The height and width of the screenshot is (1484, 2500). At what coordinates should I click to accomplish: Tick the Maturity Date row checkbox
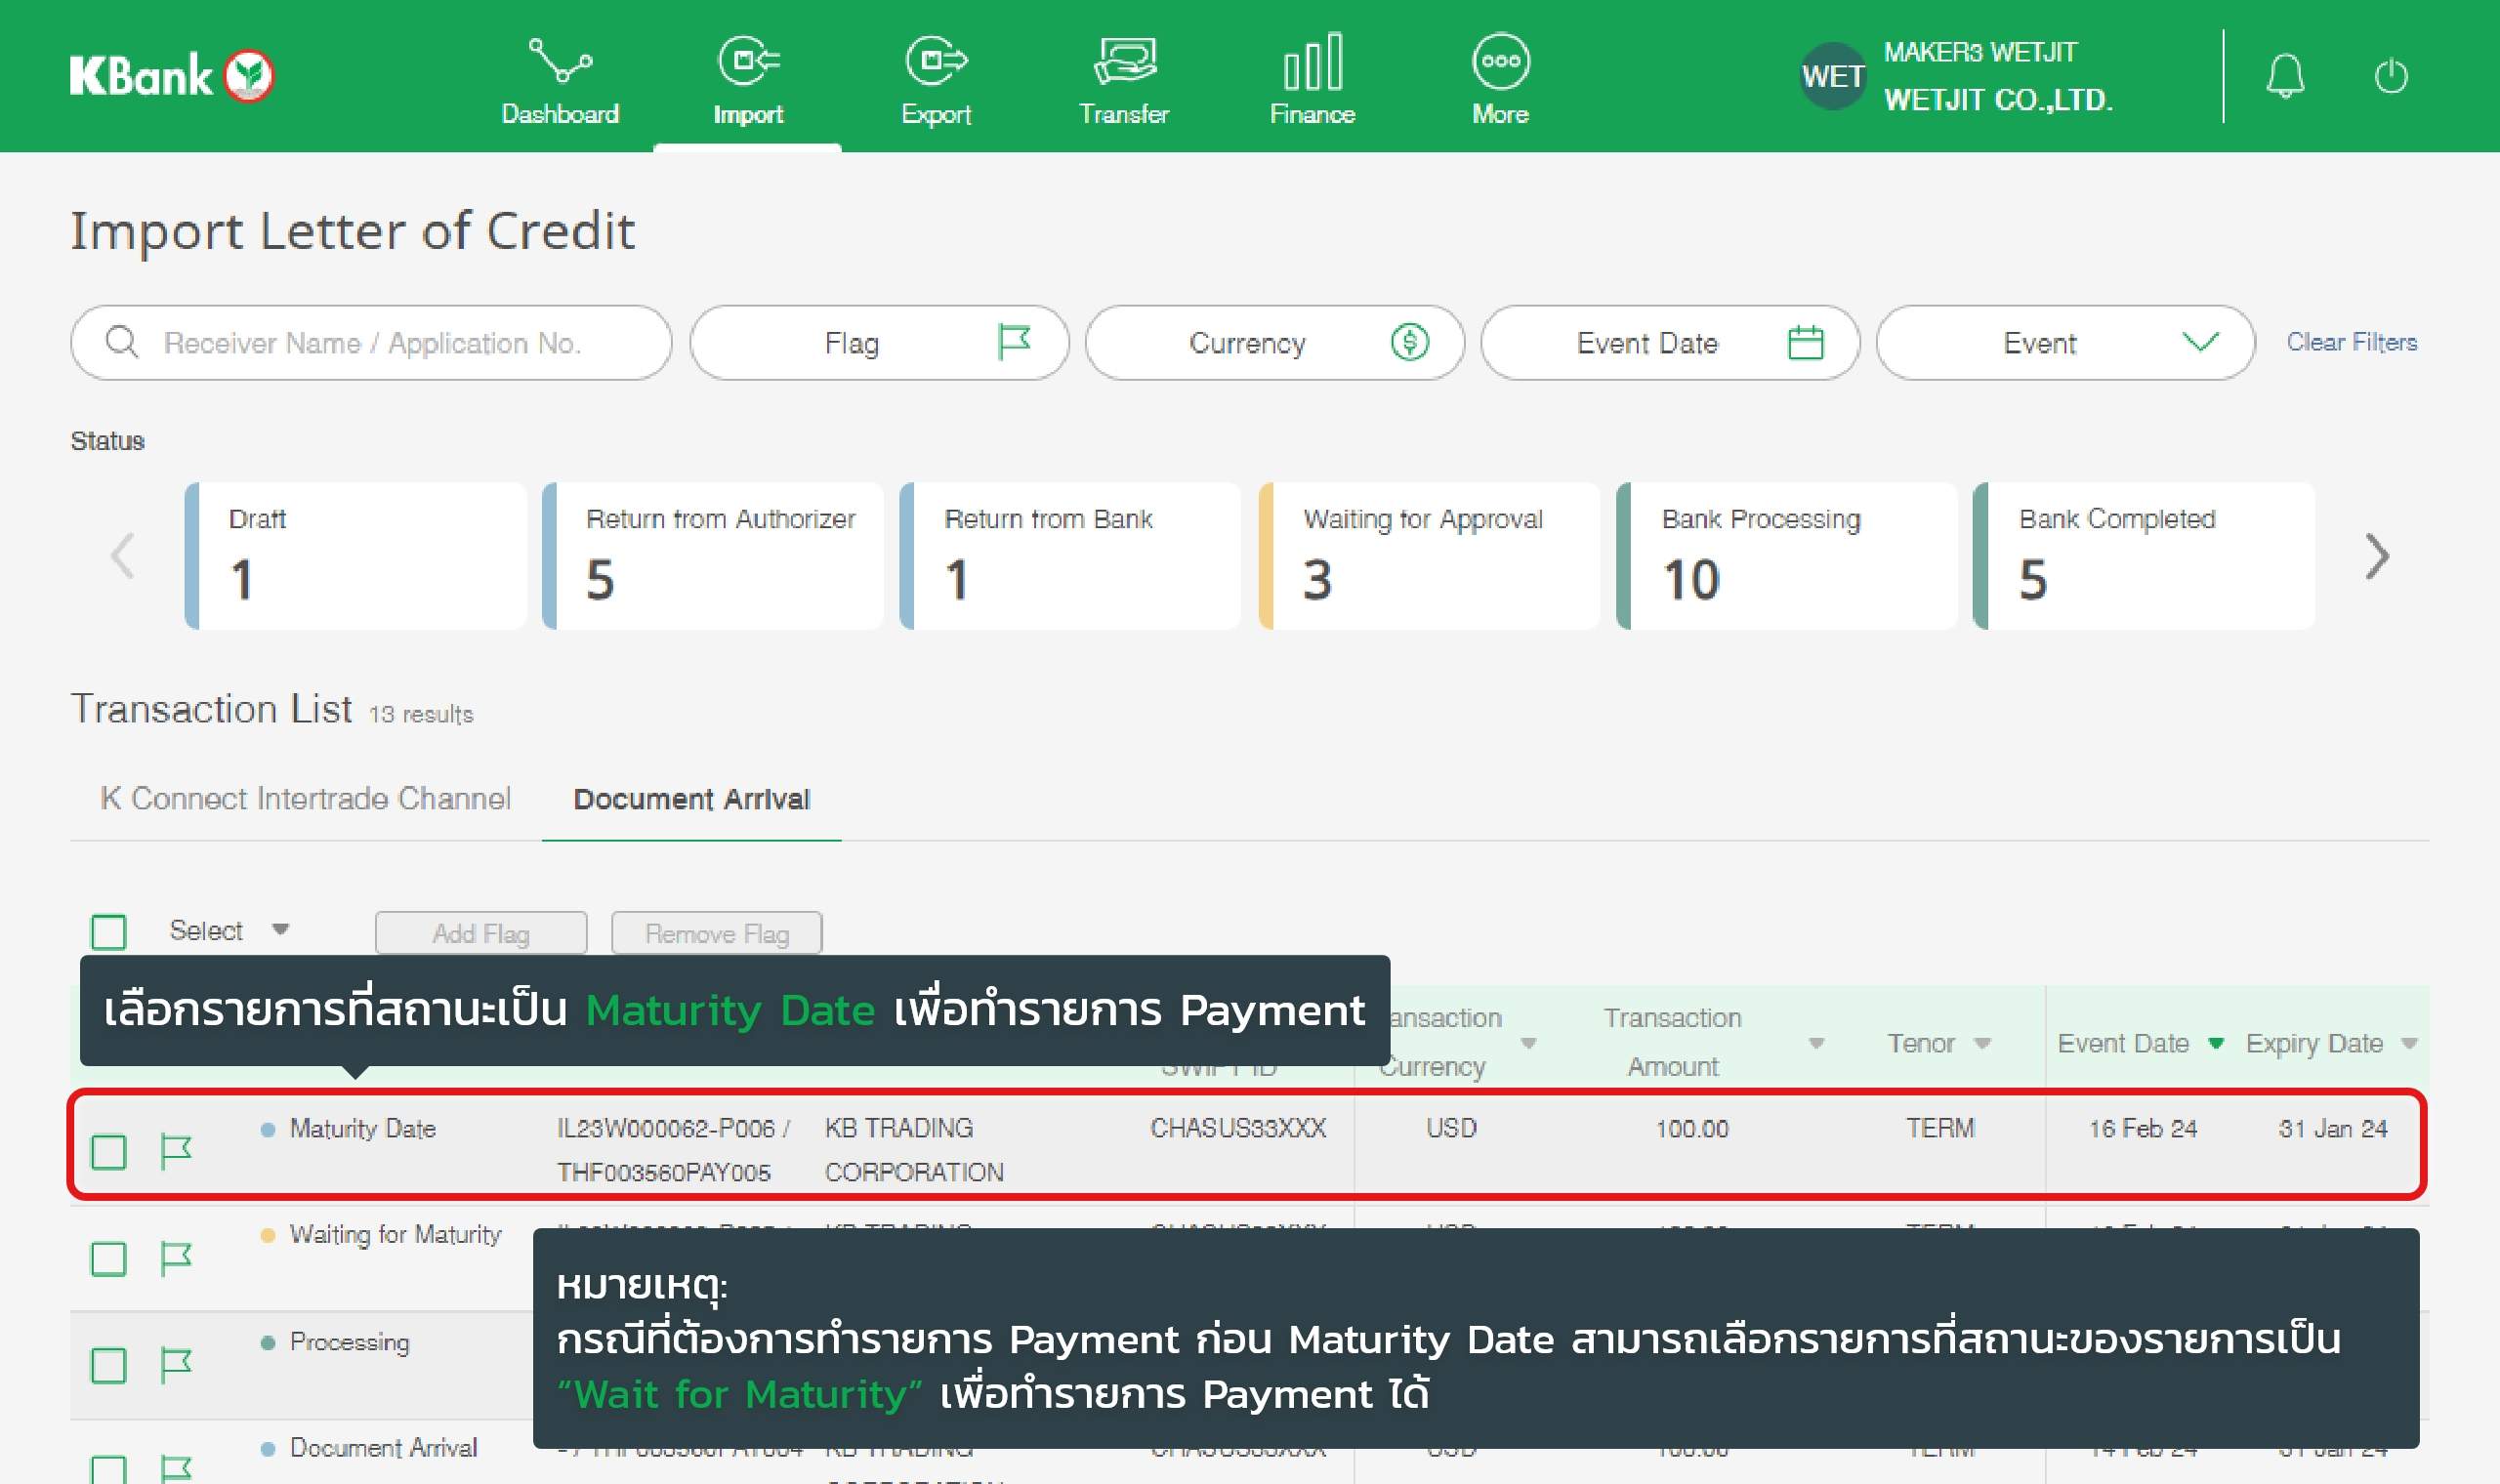tap(108, 1152)
